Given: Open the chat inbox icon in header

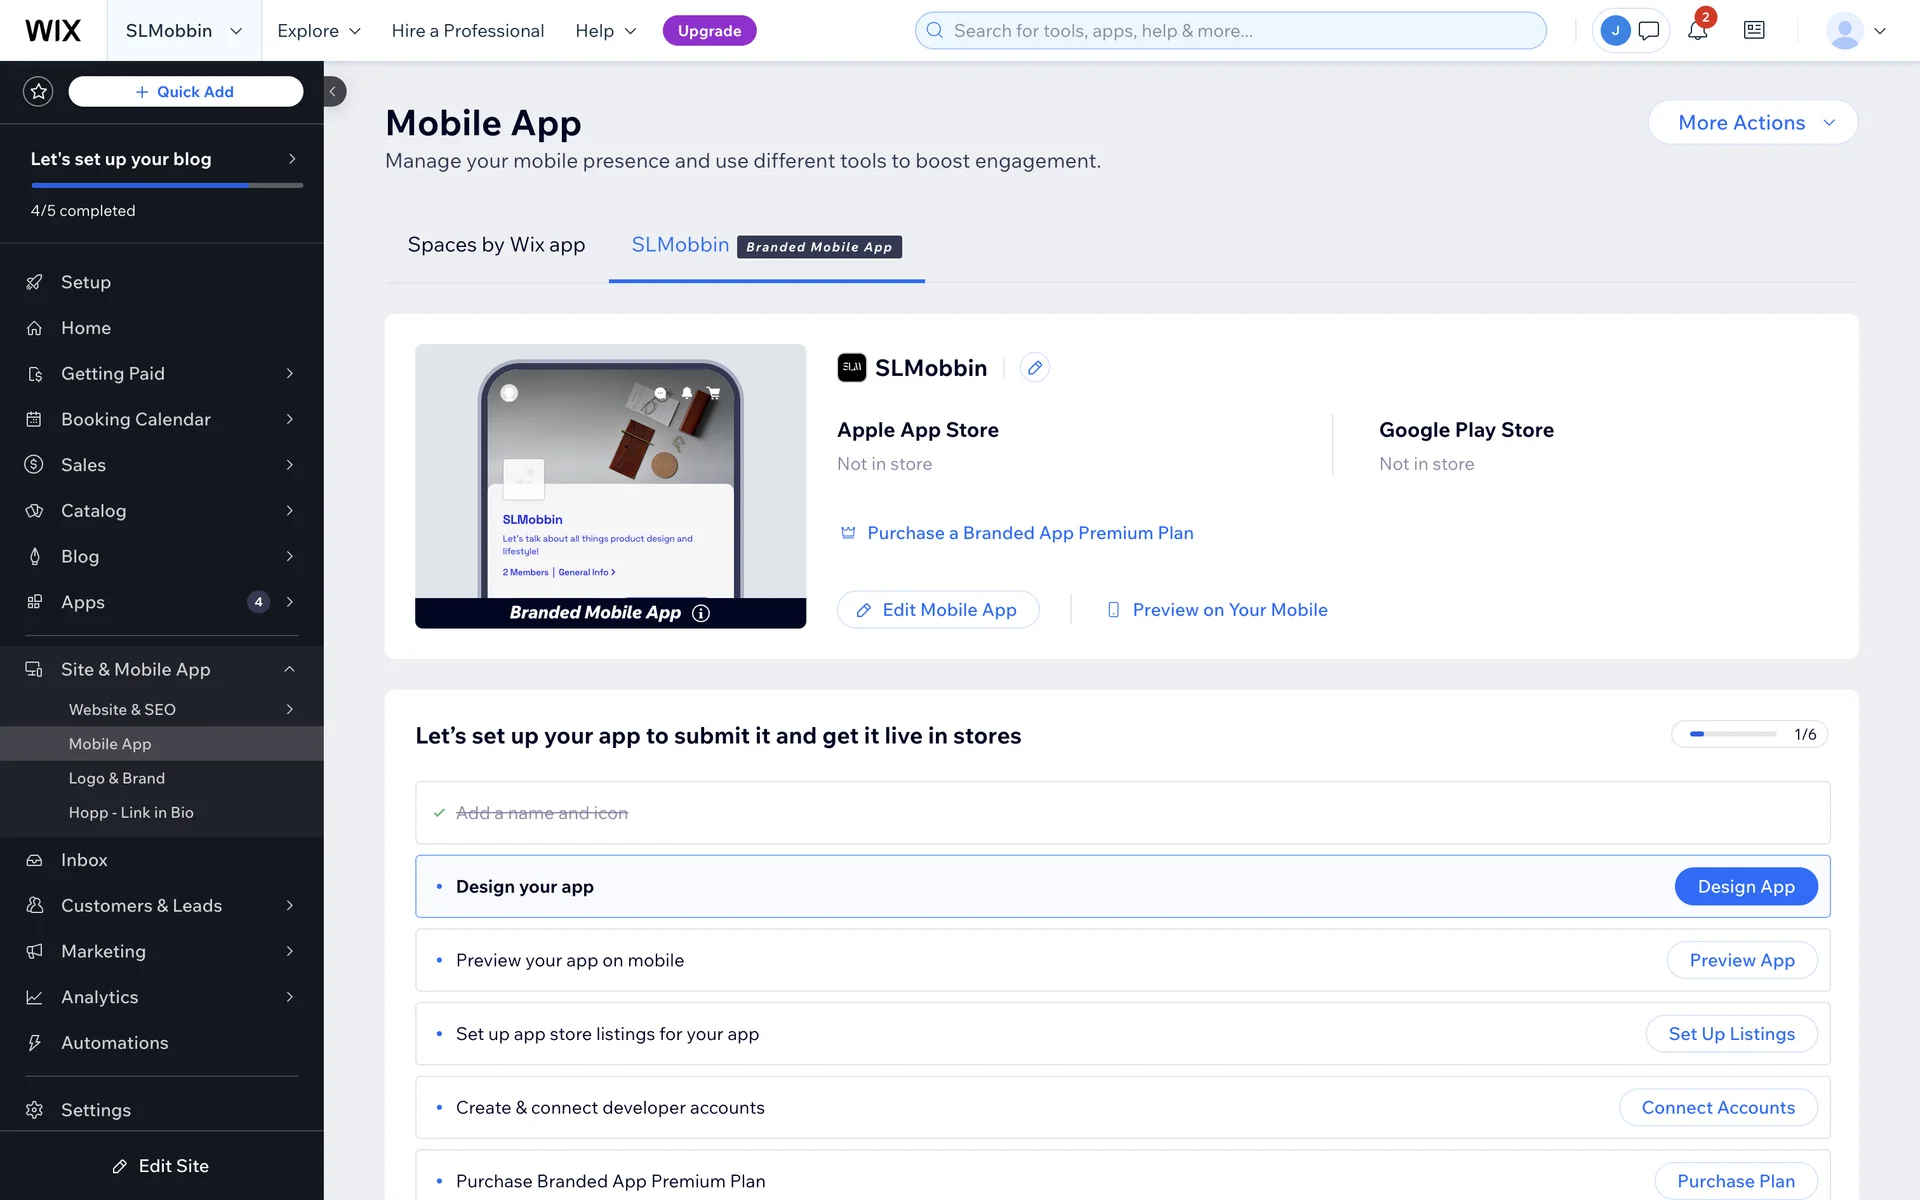Looking at the screenshot, I should click(1649, 31).
